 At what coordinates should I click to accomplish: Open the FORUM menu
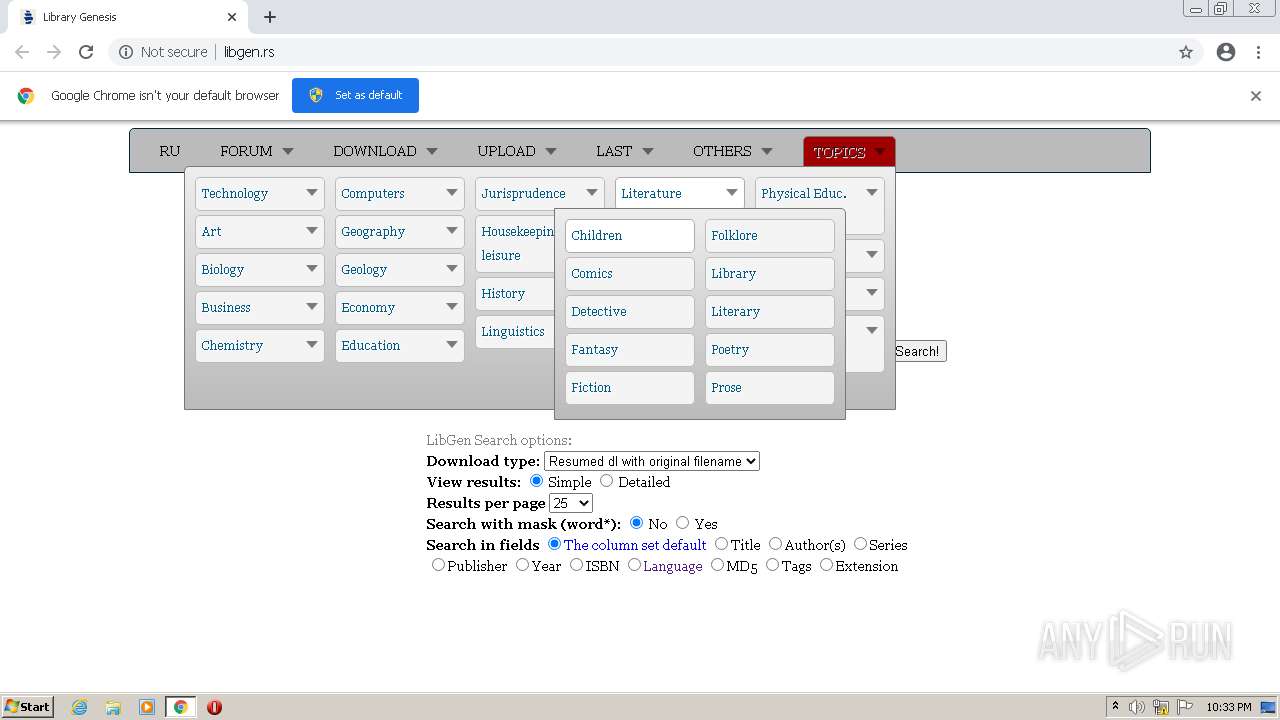tap(257, 151)
